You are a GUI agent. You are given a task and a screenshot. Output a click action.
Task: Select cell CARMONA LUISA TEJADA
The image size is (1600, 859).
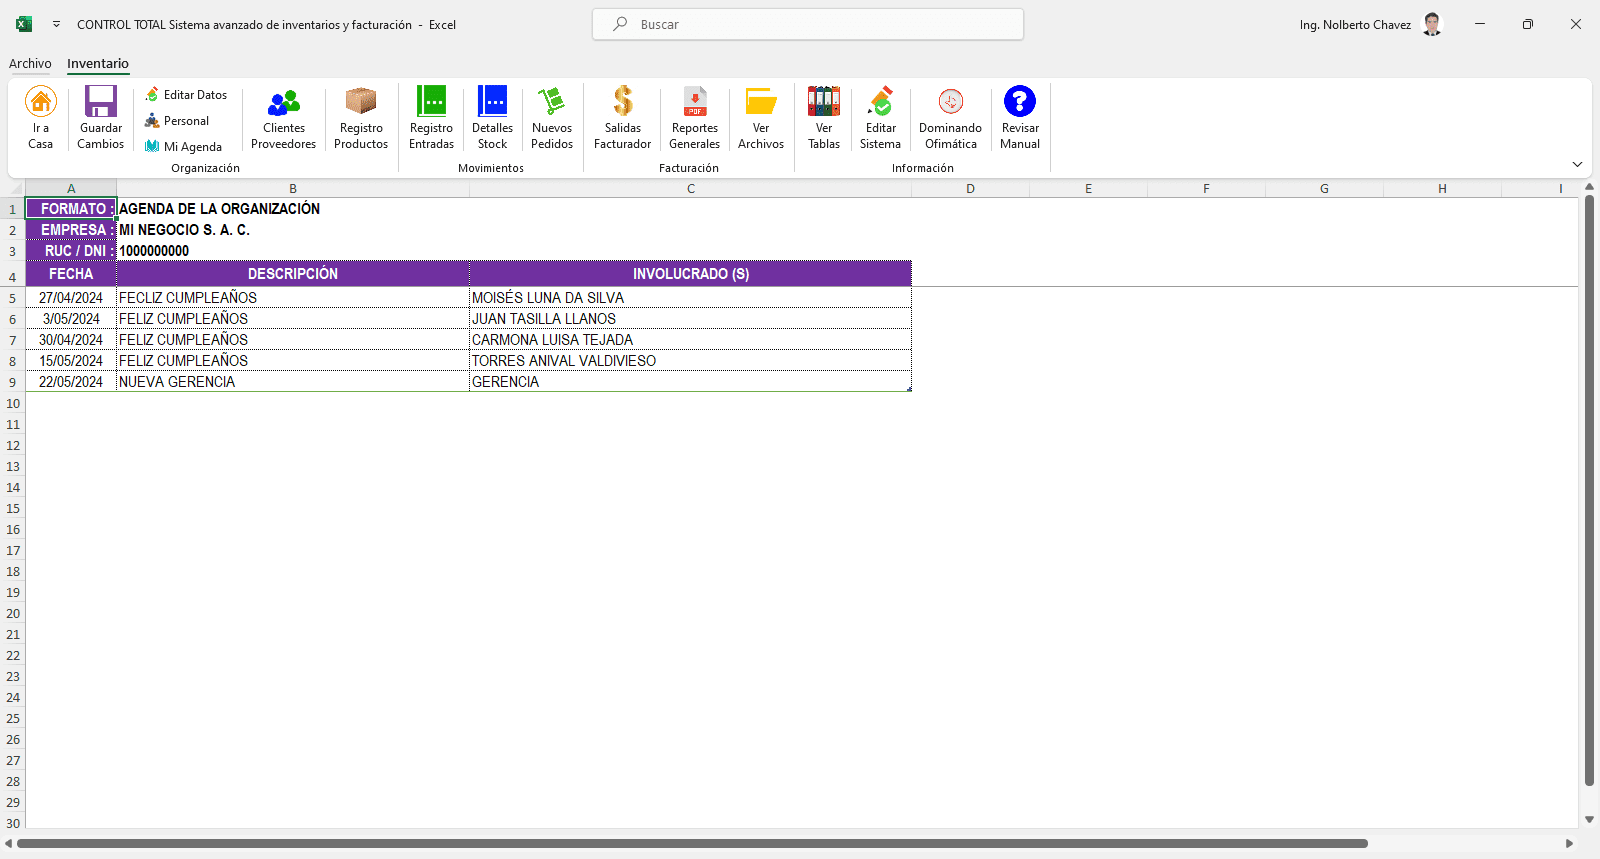point(690,340)
